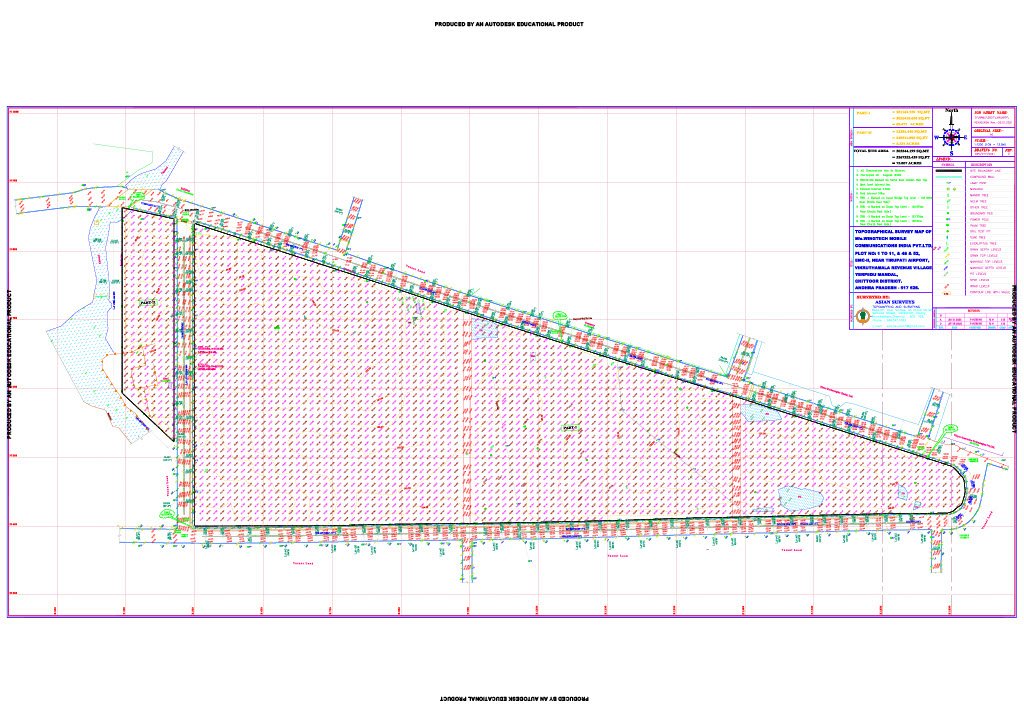Click the Asian Surveys company logo
1024x723 pixels.
coord(862,316)
